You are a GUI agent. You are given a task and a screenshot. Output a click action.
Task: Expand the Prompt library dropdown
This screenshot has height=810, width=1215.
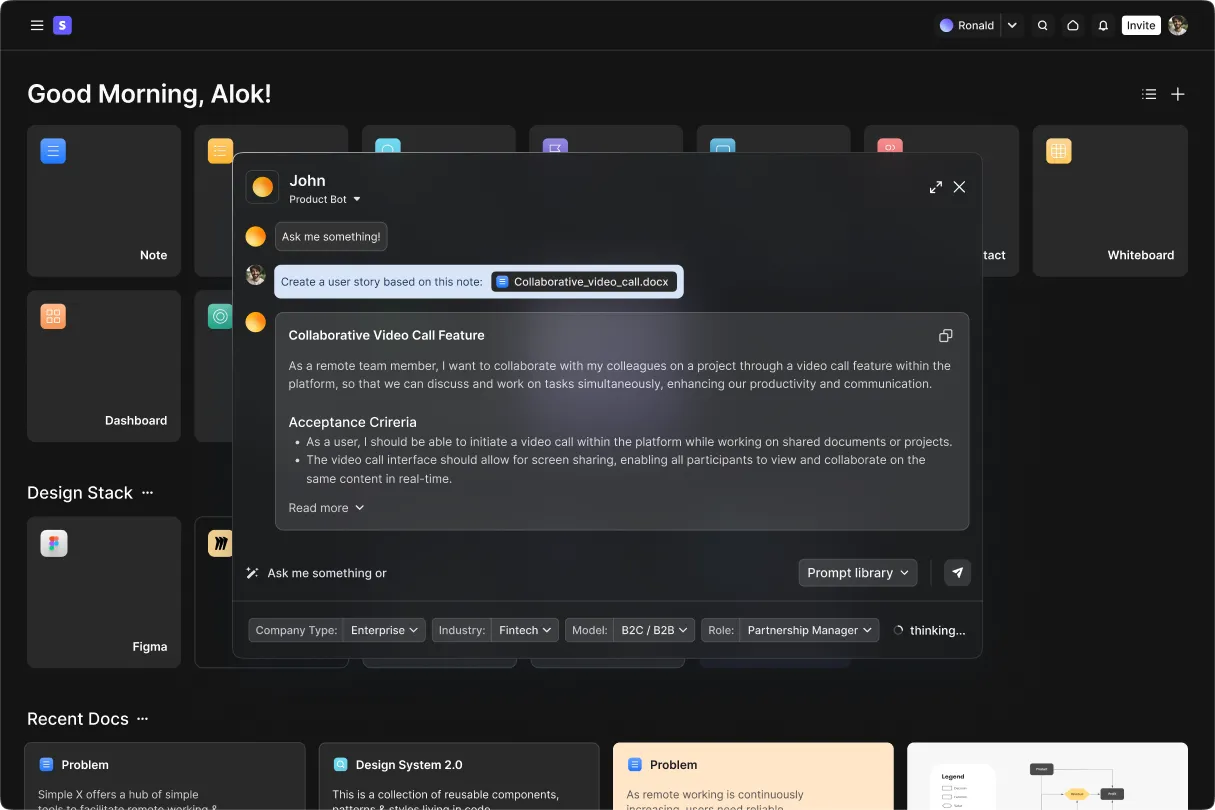[x=858, y=573]
